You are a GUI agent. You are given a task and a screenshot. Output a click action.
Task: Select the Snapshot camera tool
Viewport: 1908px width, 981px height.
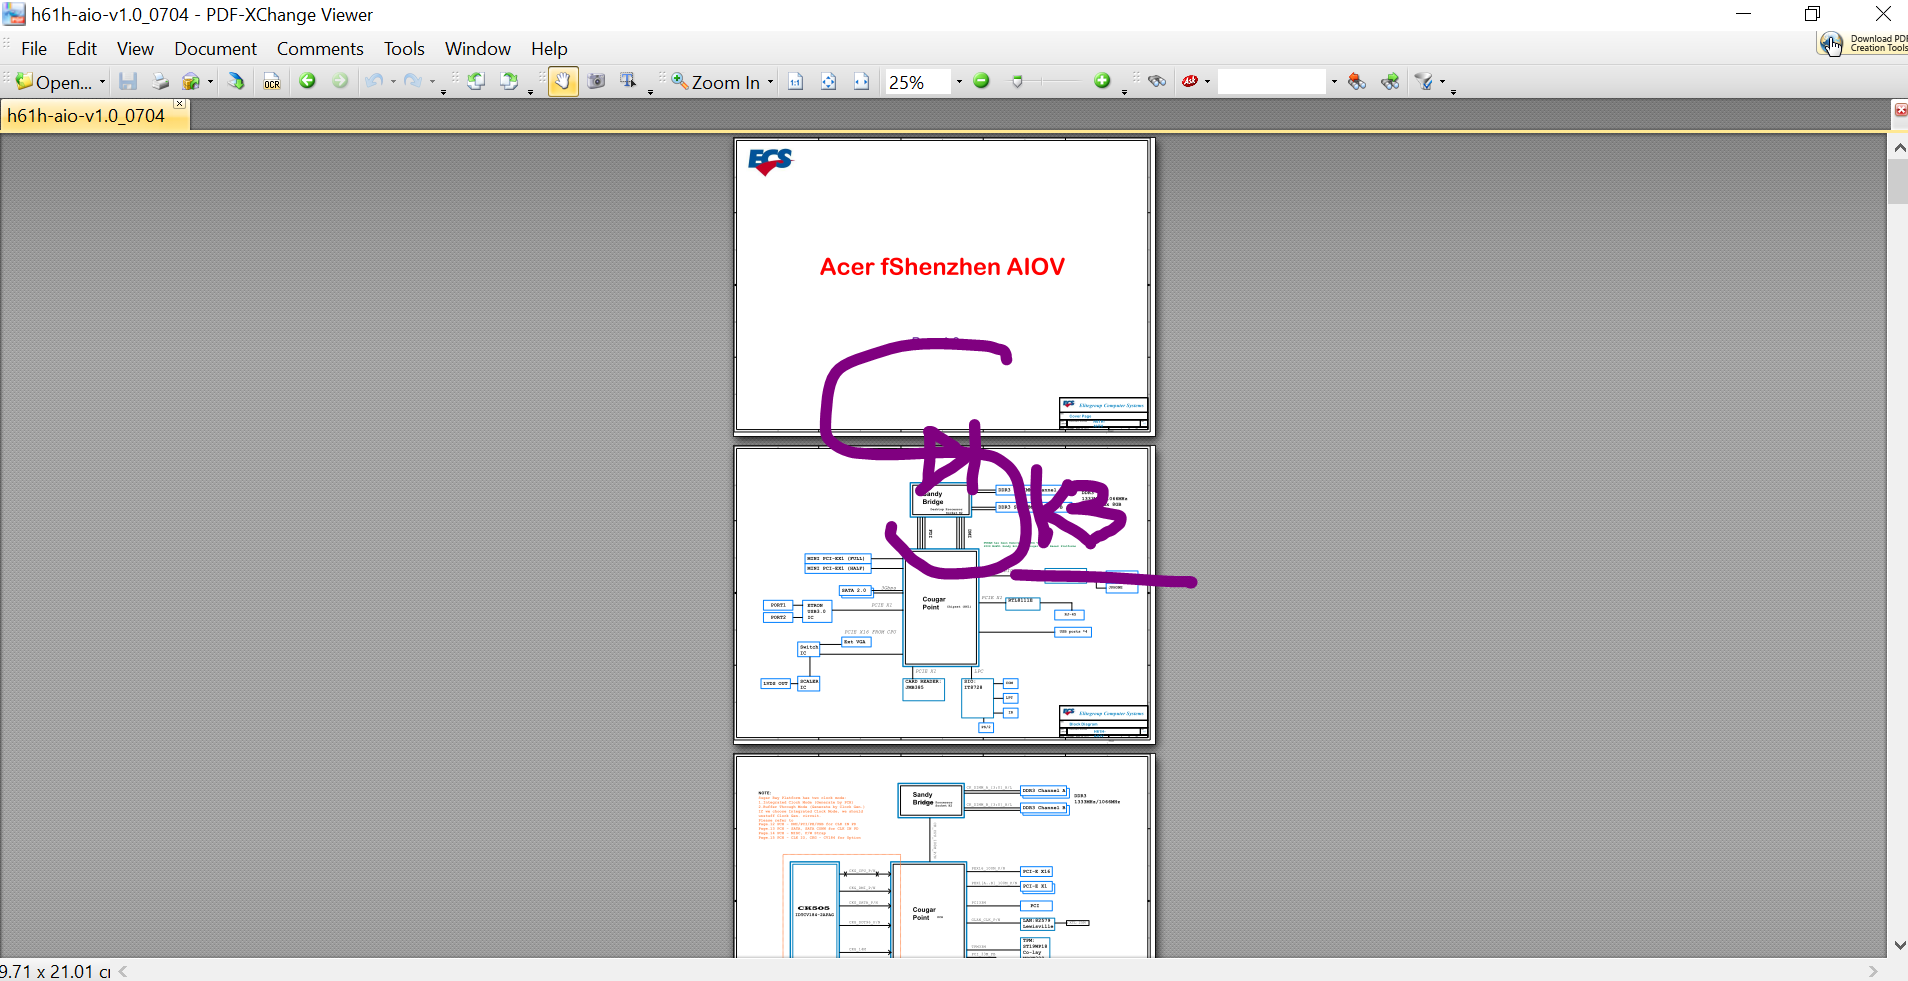click(596, 82)
